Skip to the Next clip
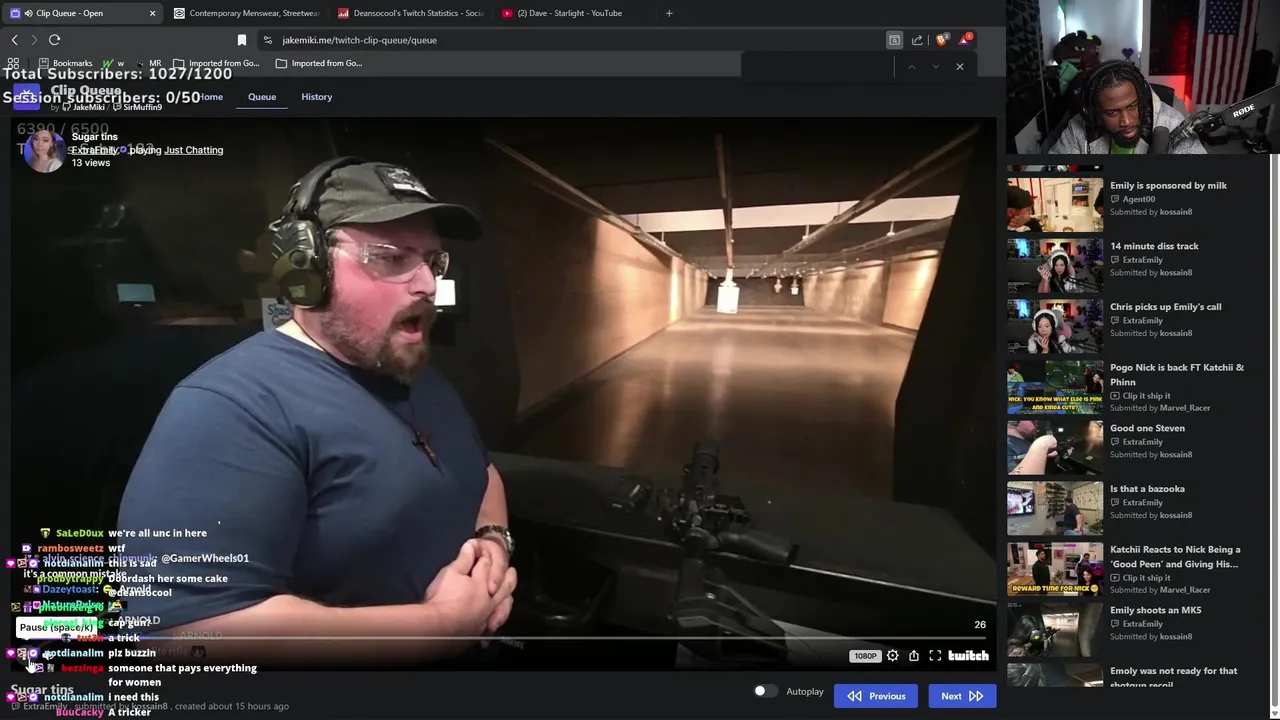The width and height of the screenshot is (1280, 720). click(962, 696)
